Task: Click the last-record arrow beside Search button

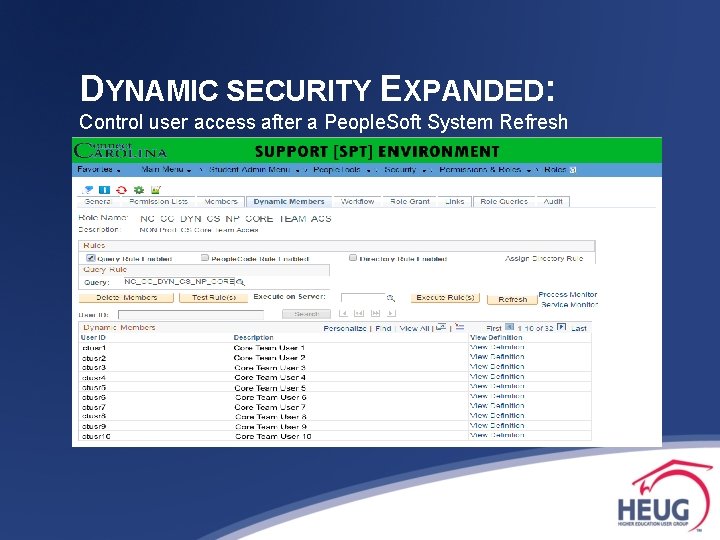Action: pyautogui.click(x=391, y=314)
